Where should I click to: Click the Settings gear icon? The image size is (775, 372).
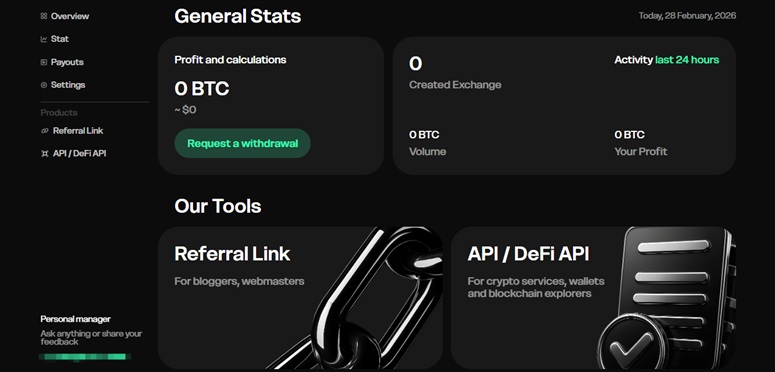43,85
